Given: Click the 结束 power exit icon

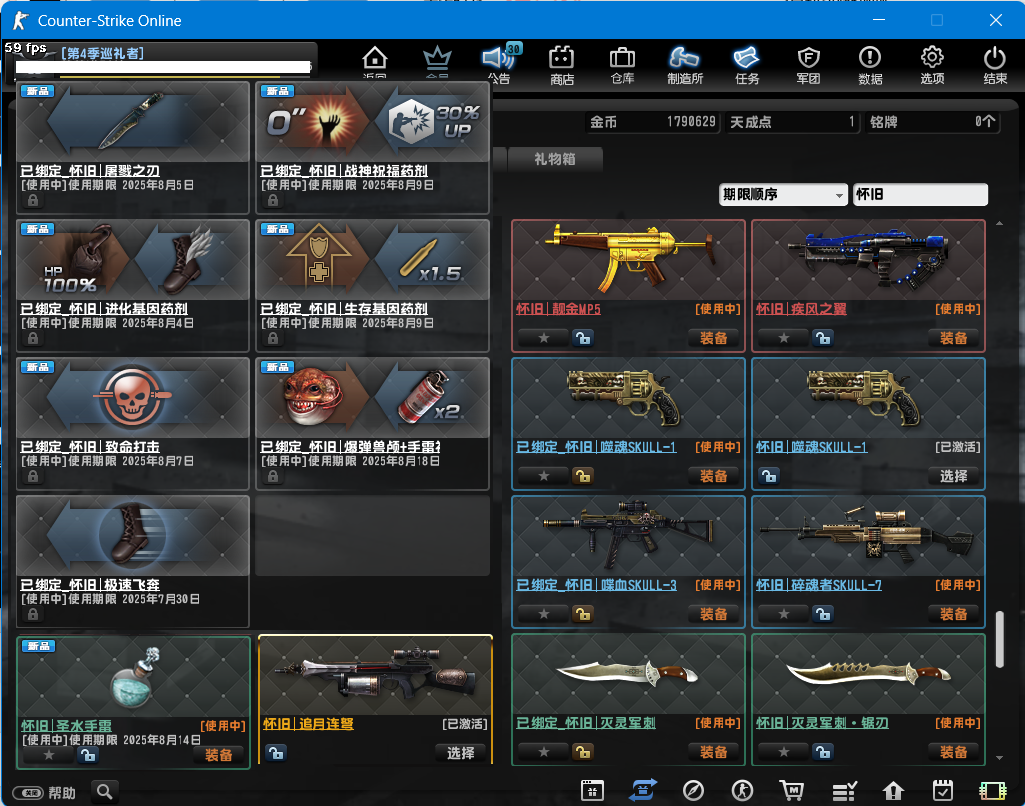Looking at the screenshot, I should point(995,65).
